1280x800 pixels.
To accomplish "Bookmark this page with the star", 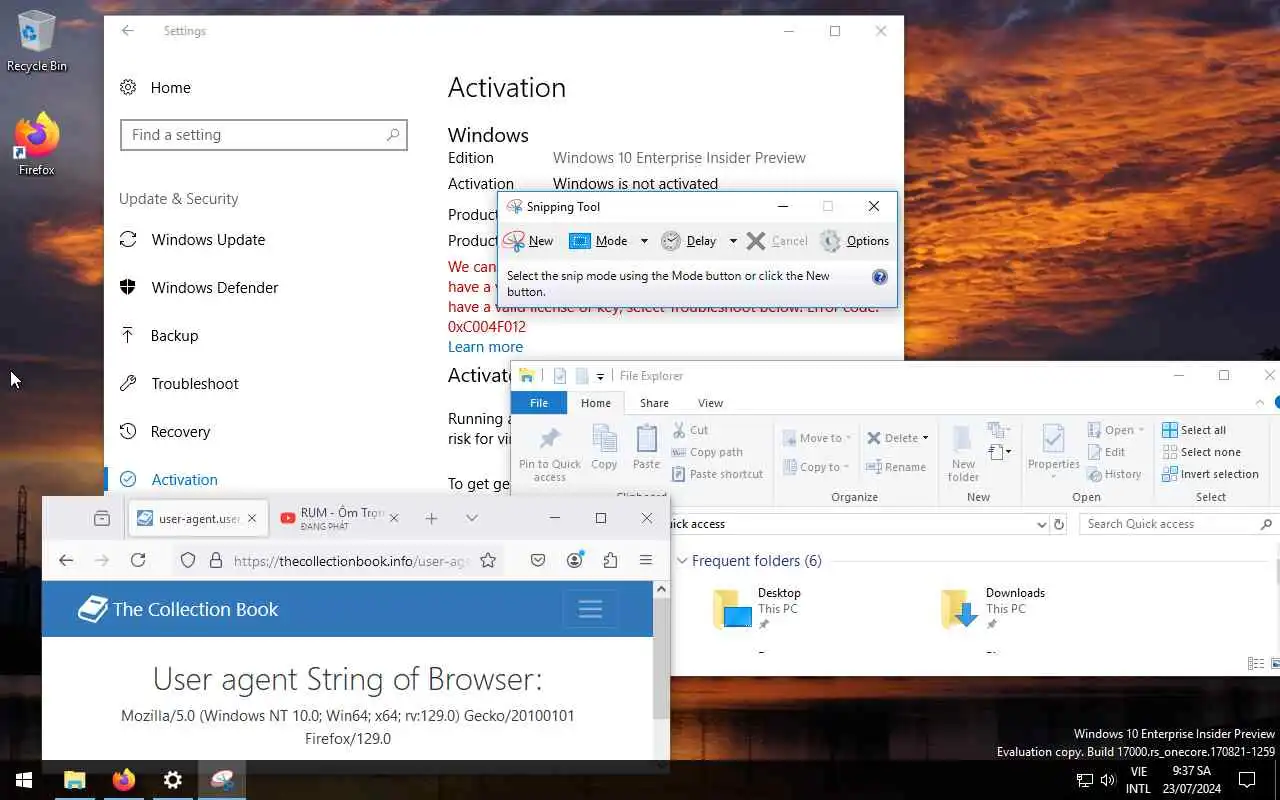I will tap(488, 561).
